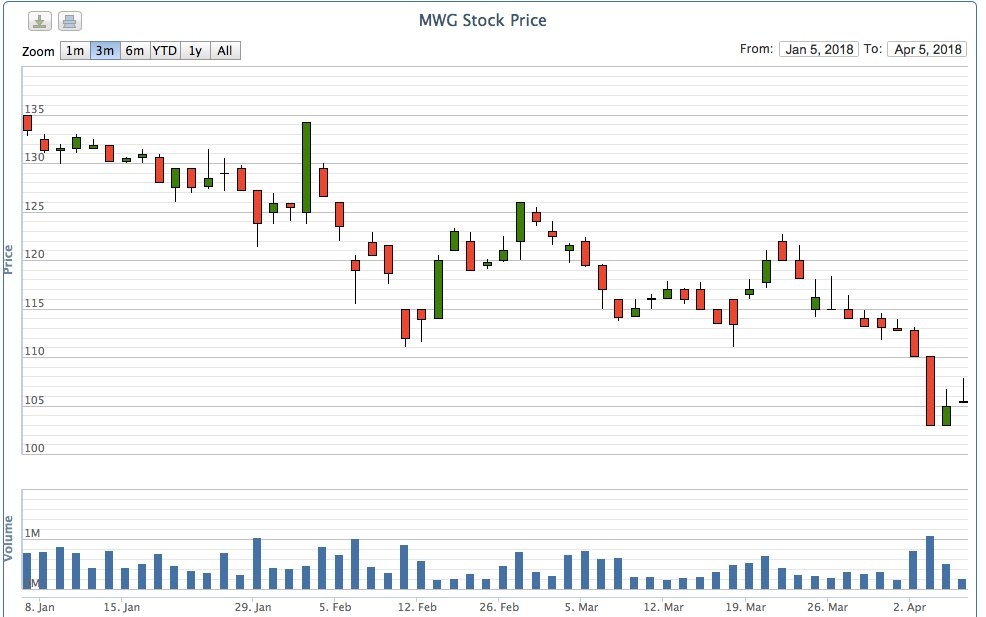Click the 2. Apr date axis label
This screenshot has height=617, width=986.
click(908, 607)
